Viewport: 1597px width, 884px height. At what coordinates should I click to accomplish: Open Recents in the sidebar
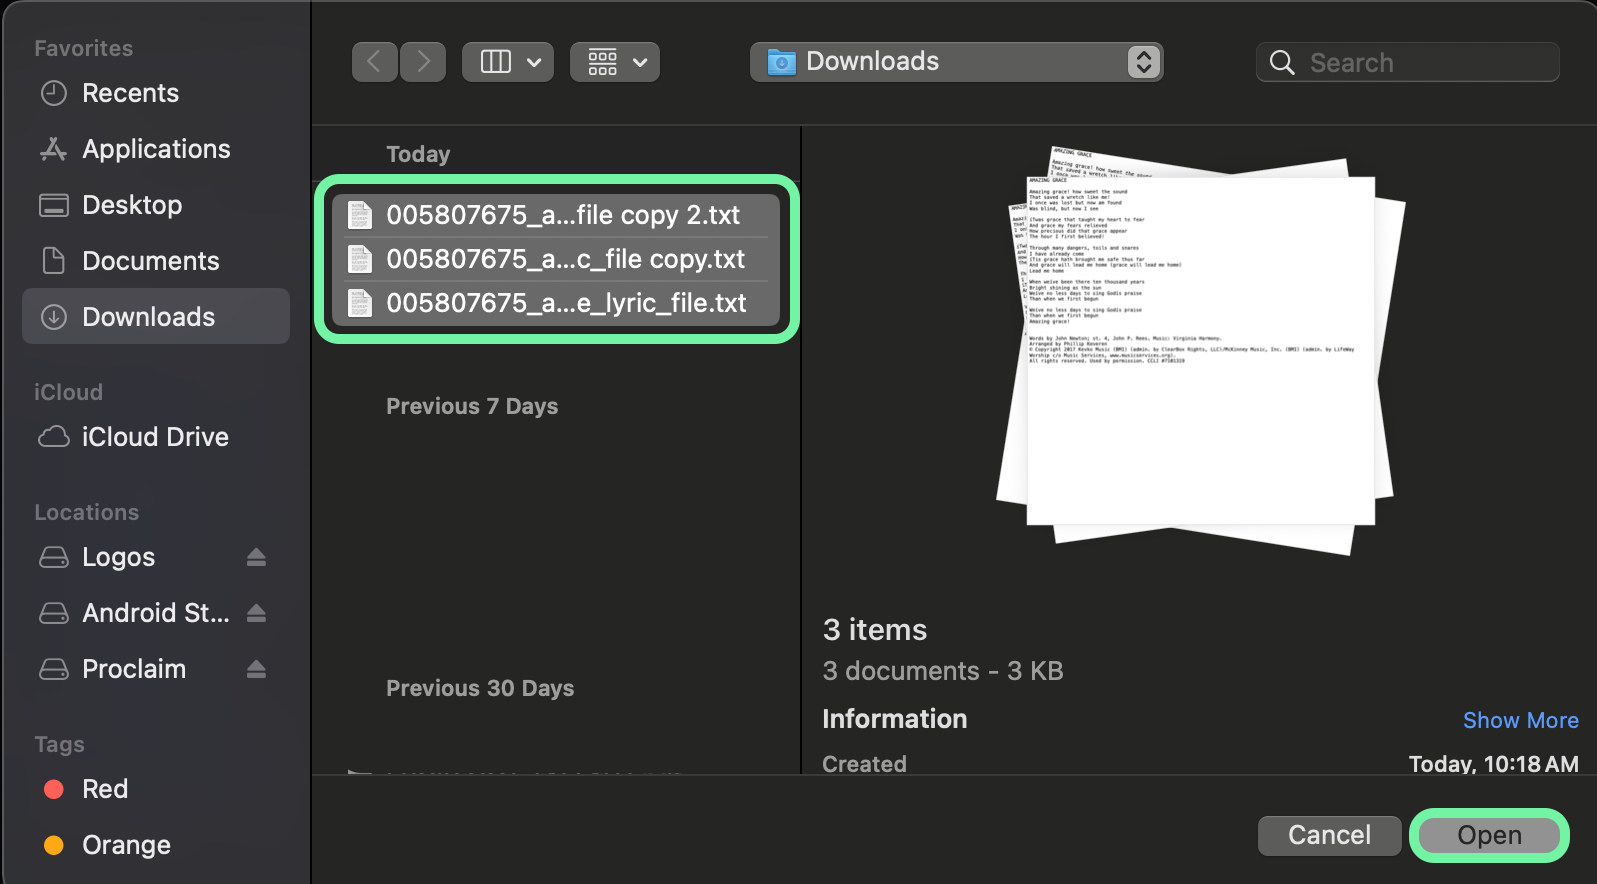156,93
